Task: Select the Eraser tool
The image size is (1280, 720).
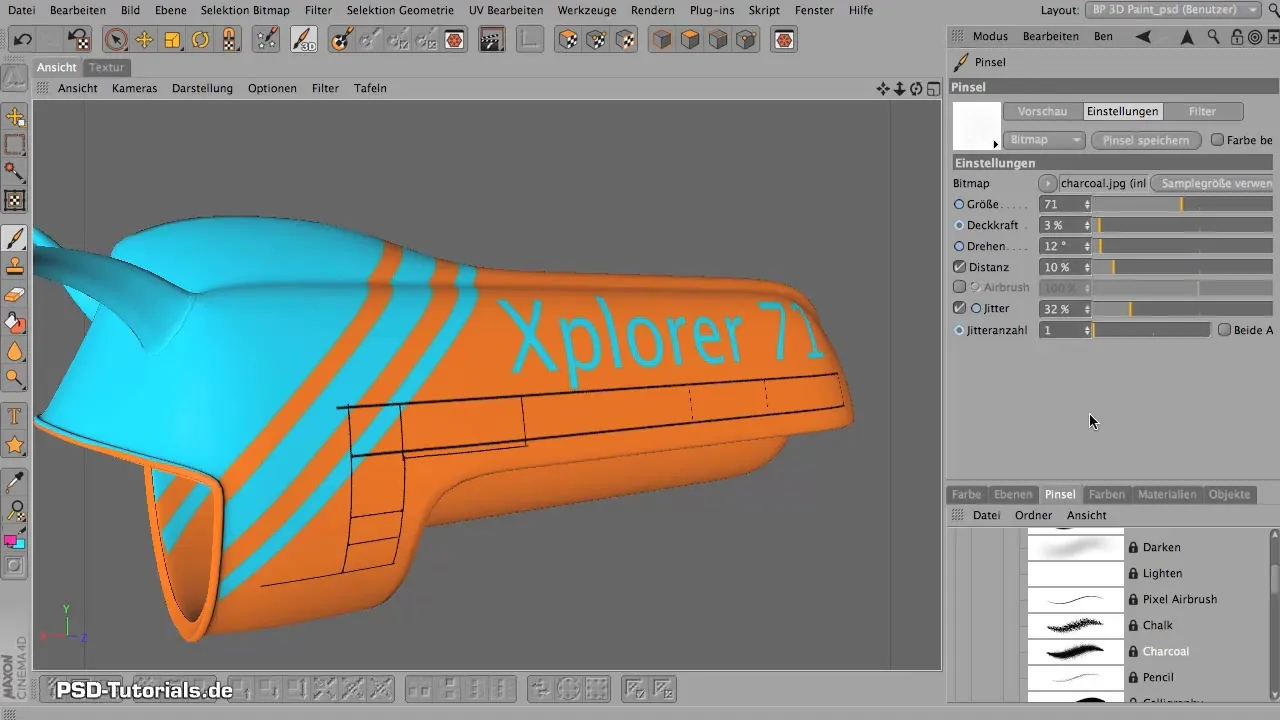Action: coord(15,294)
